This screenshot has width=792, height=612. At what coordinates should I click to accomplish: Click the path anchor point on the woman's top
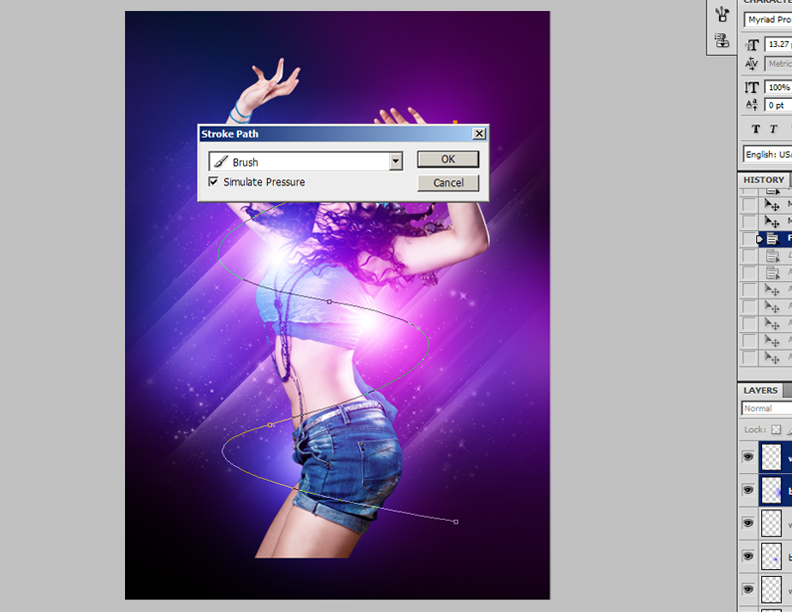pyautogui.click(x=329, y=301)
